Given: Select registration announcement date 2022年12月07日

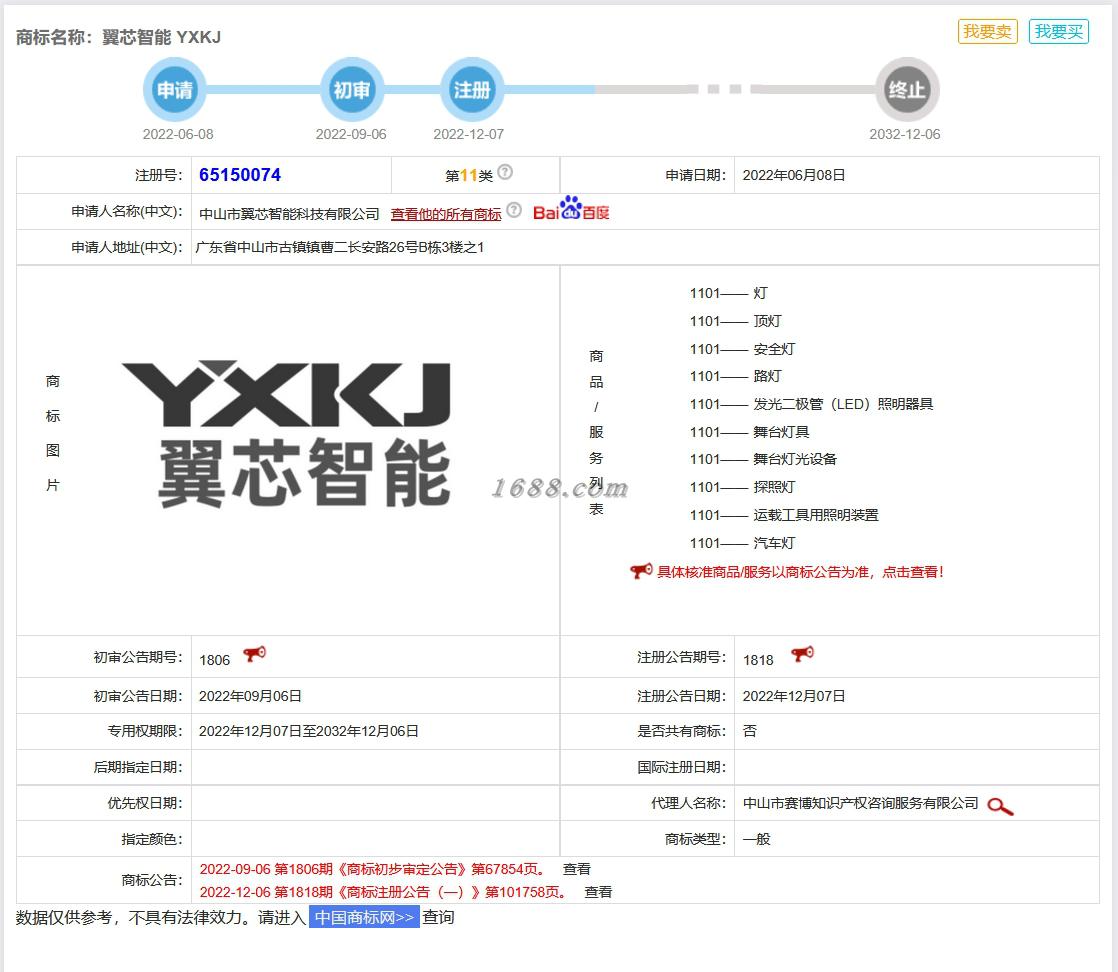Looking at the screenshot, I should pyautogui.click(x=794, y=696).
